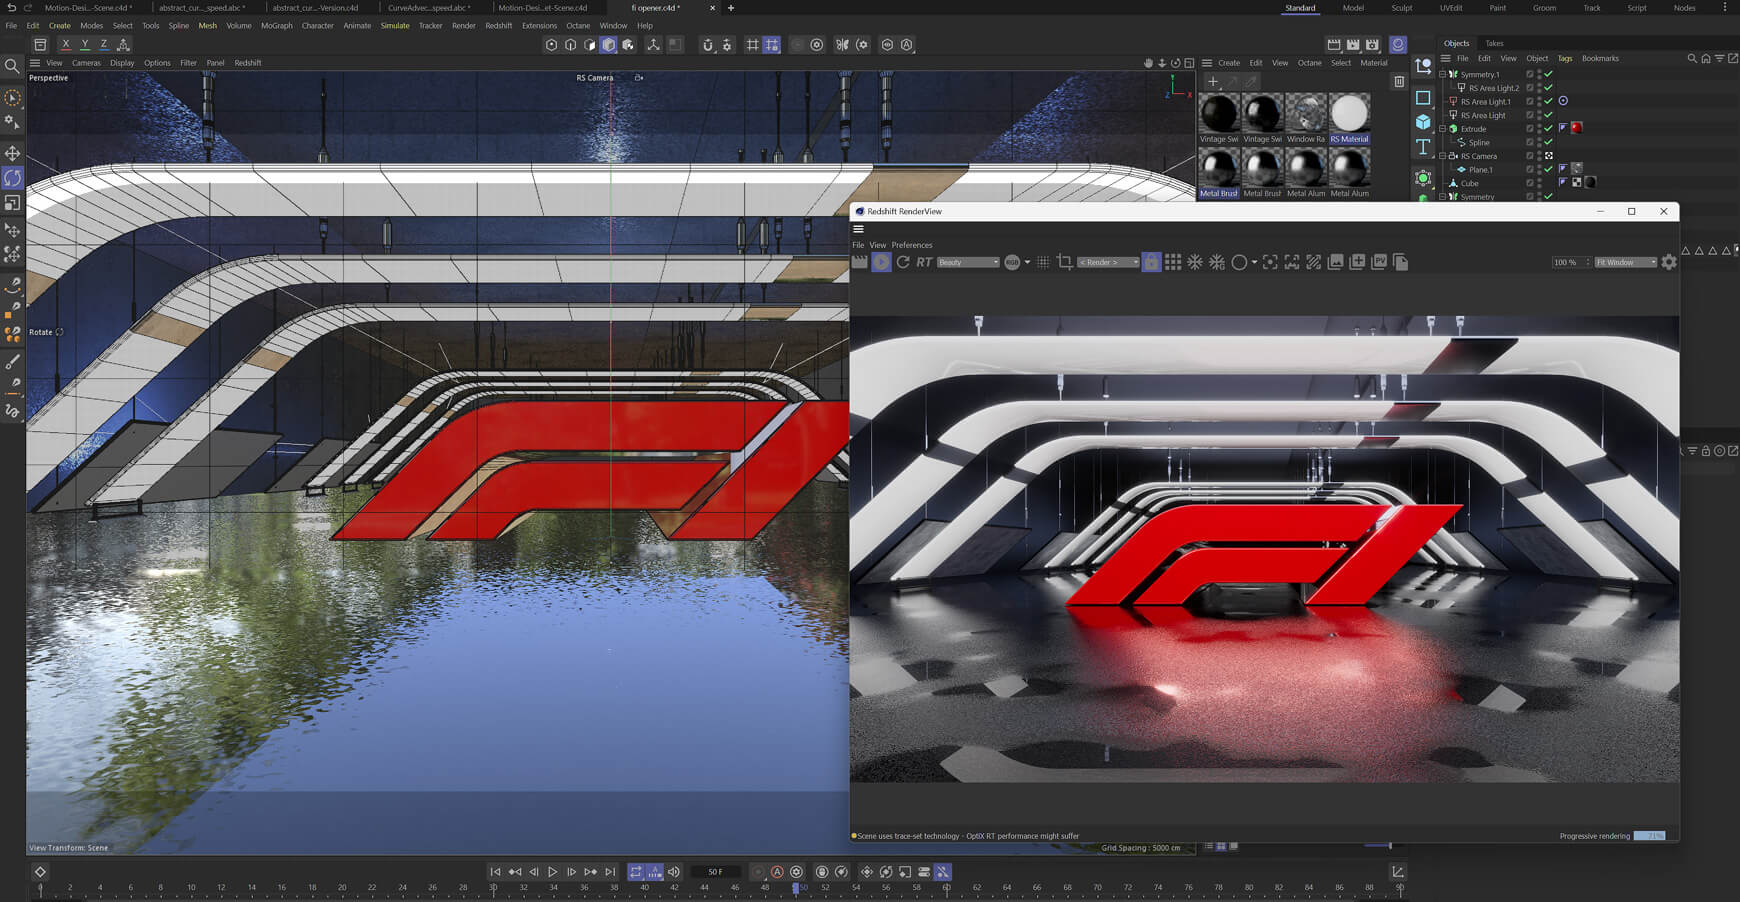Toggle Plane.1 enabled checkmark
Screen dimensions: 1740x902
point(1548,169)
